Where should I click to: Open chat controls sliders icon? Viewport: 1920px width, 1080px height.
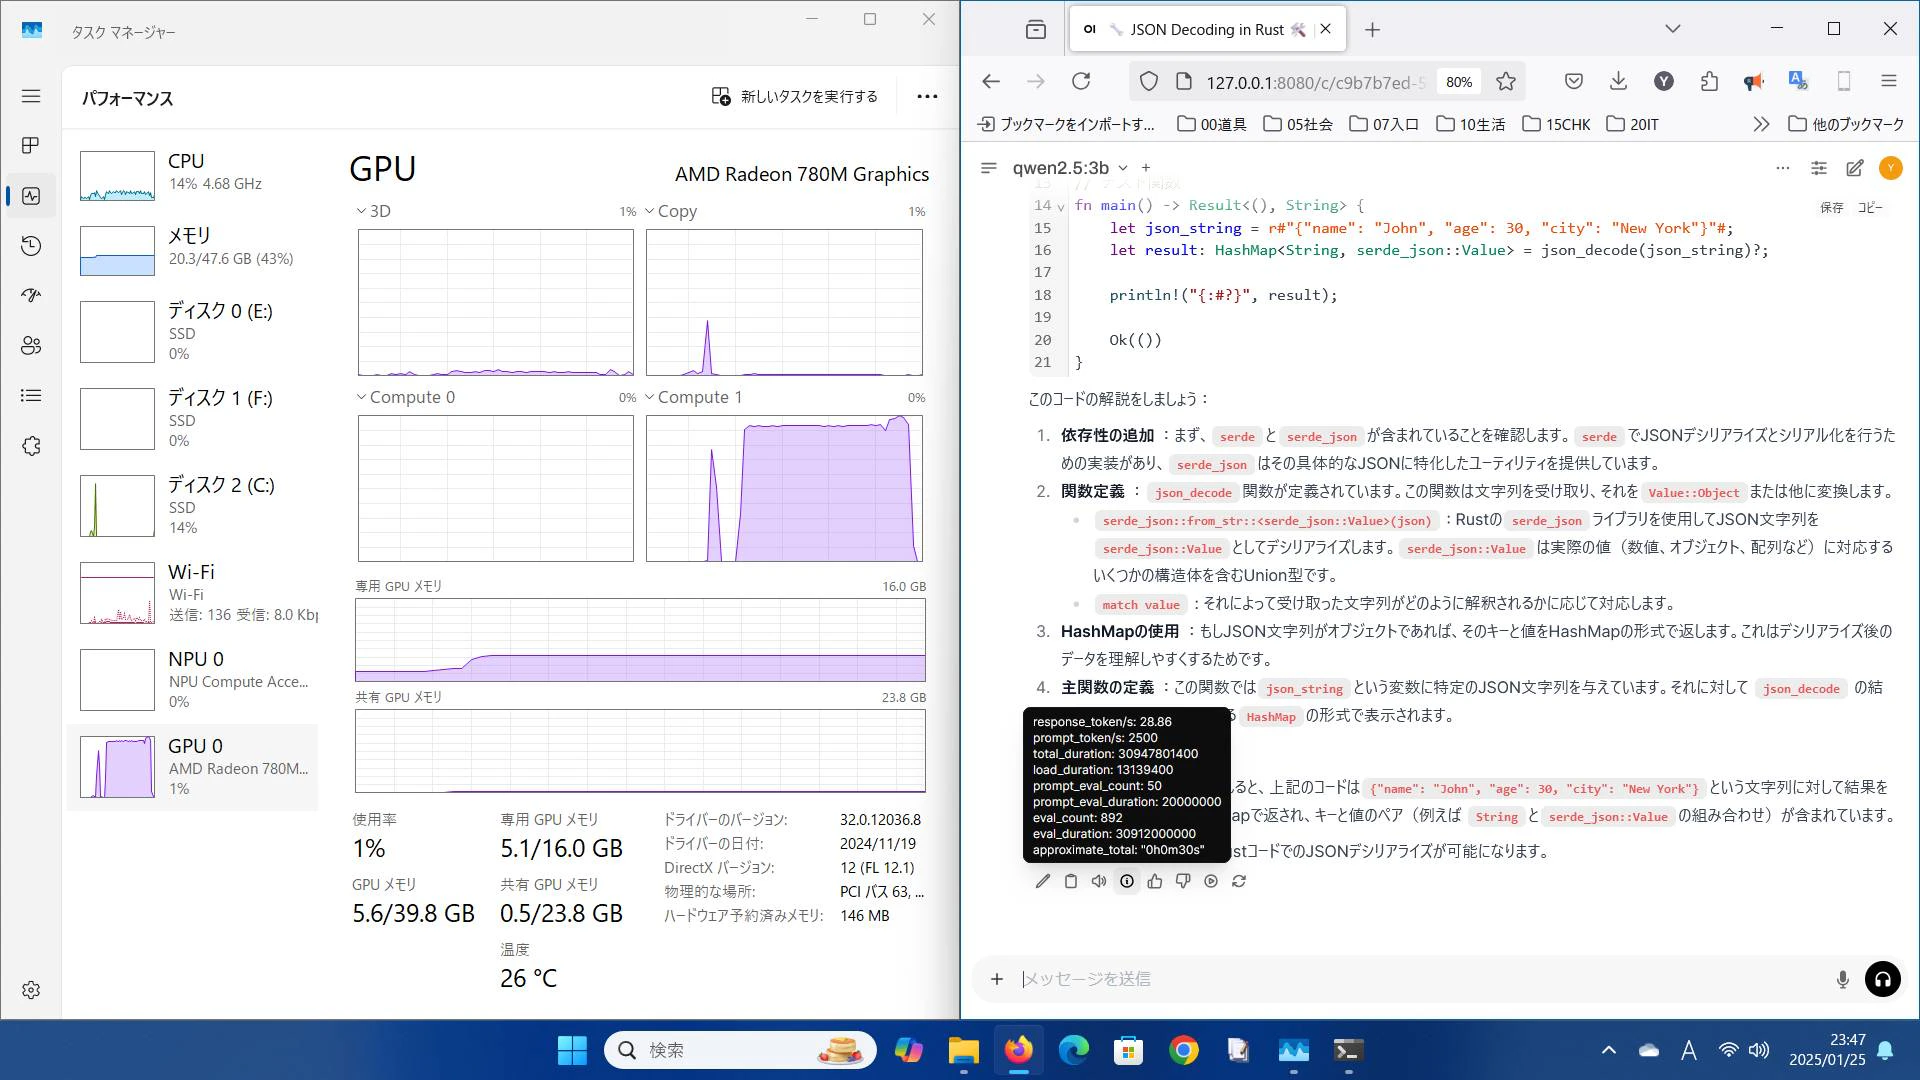[1819, 168]
